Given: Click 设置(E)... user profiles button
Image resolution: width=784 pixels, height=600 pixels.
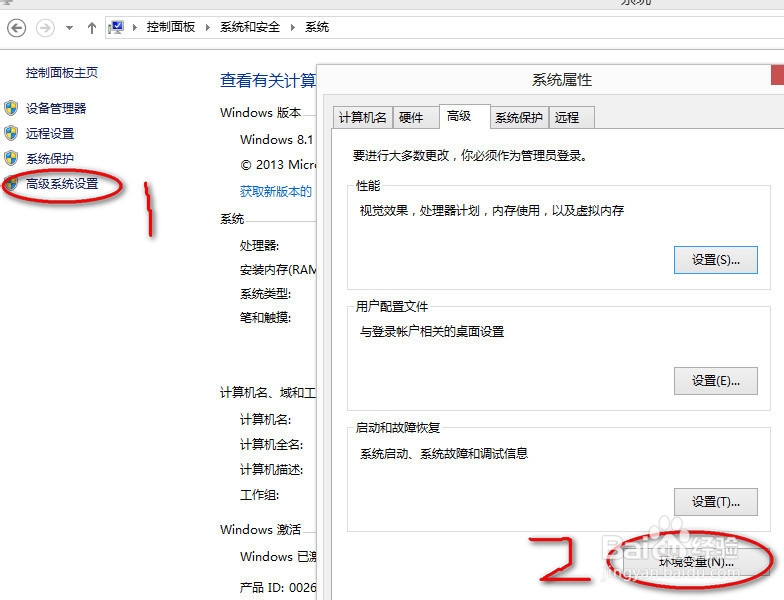Looking at the screenshot, I should click(x=716, y=381).
